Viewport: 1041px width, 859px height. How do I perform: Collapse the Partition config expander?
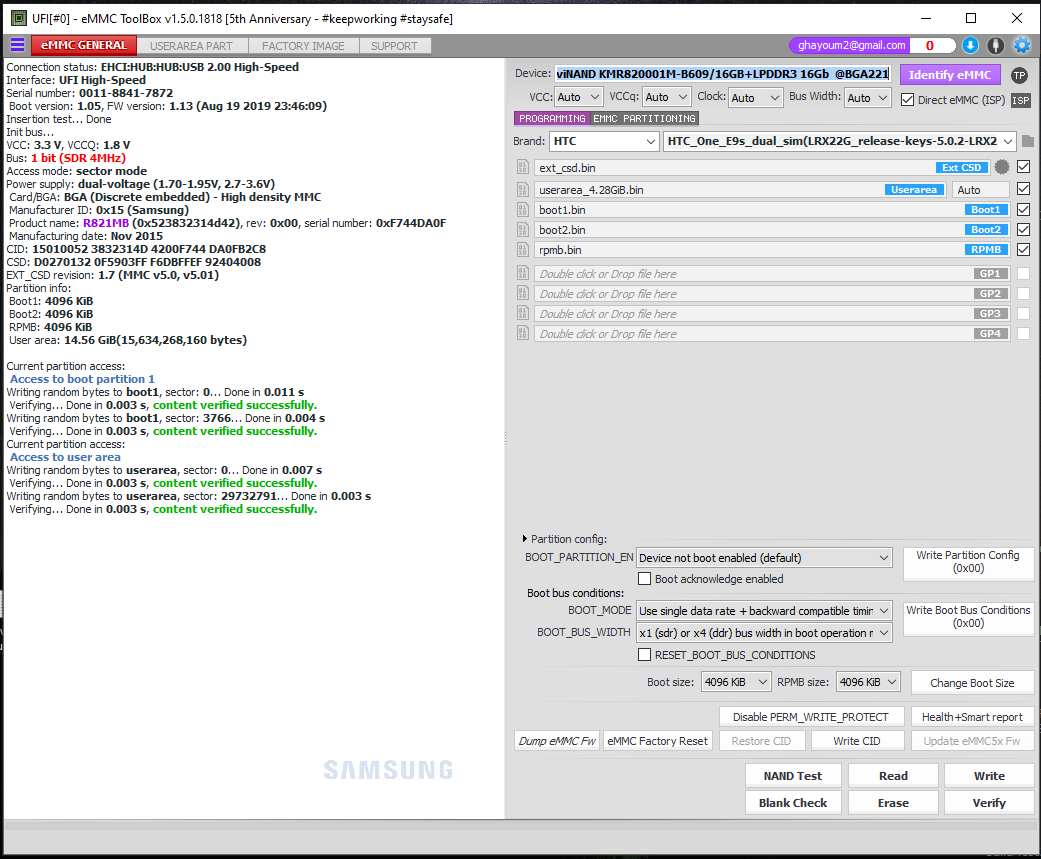click(524, 539)
